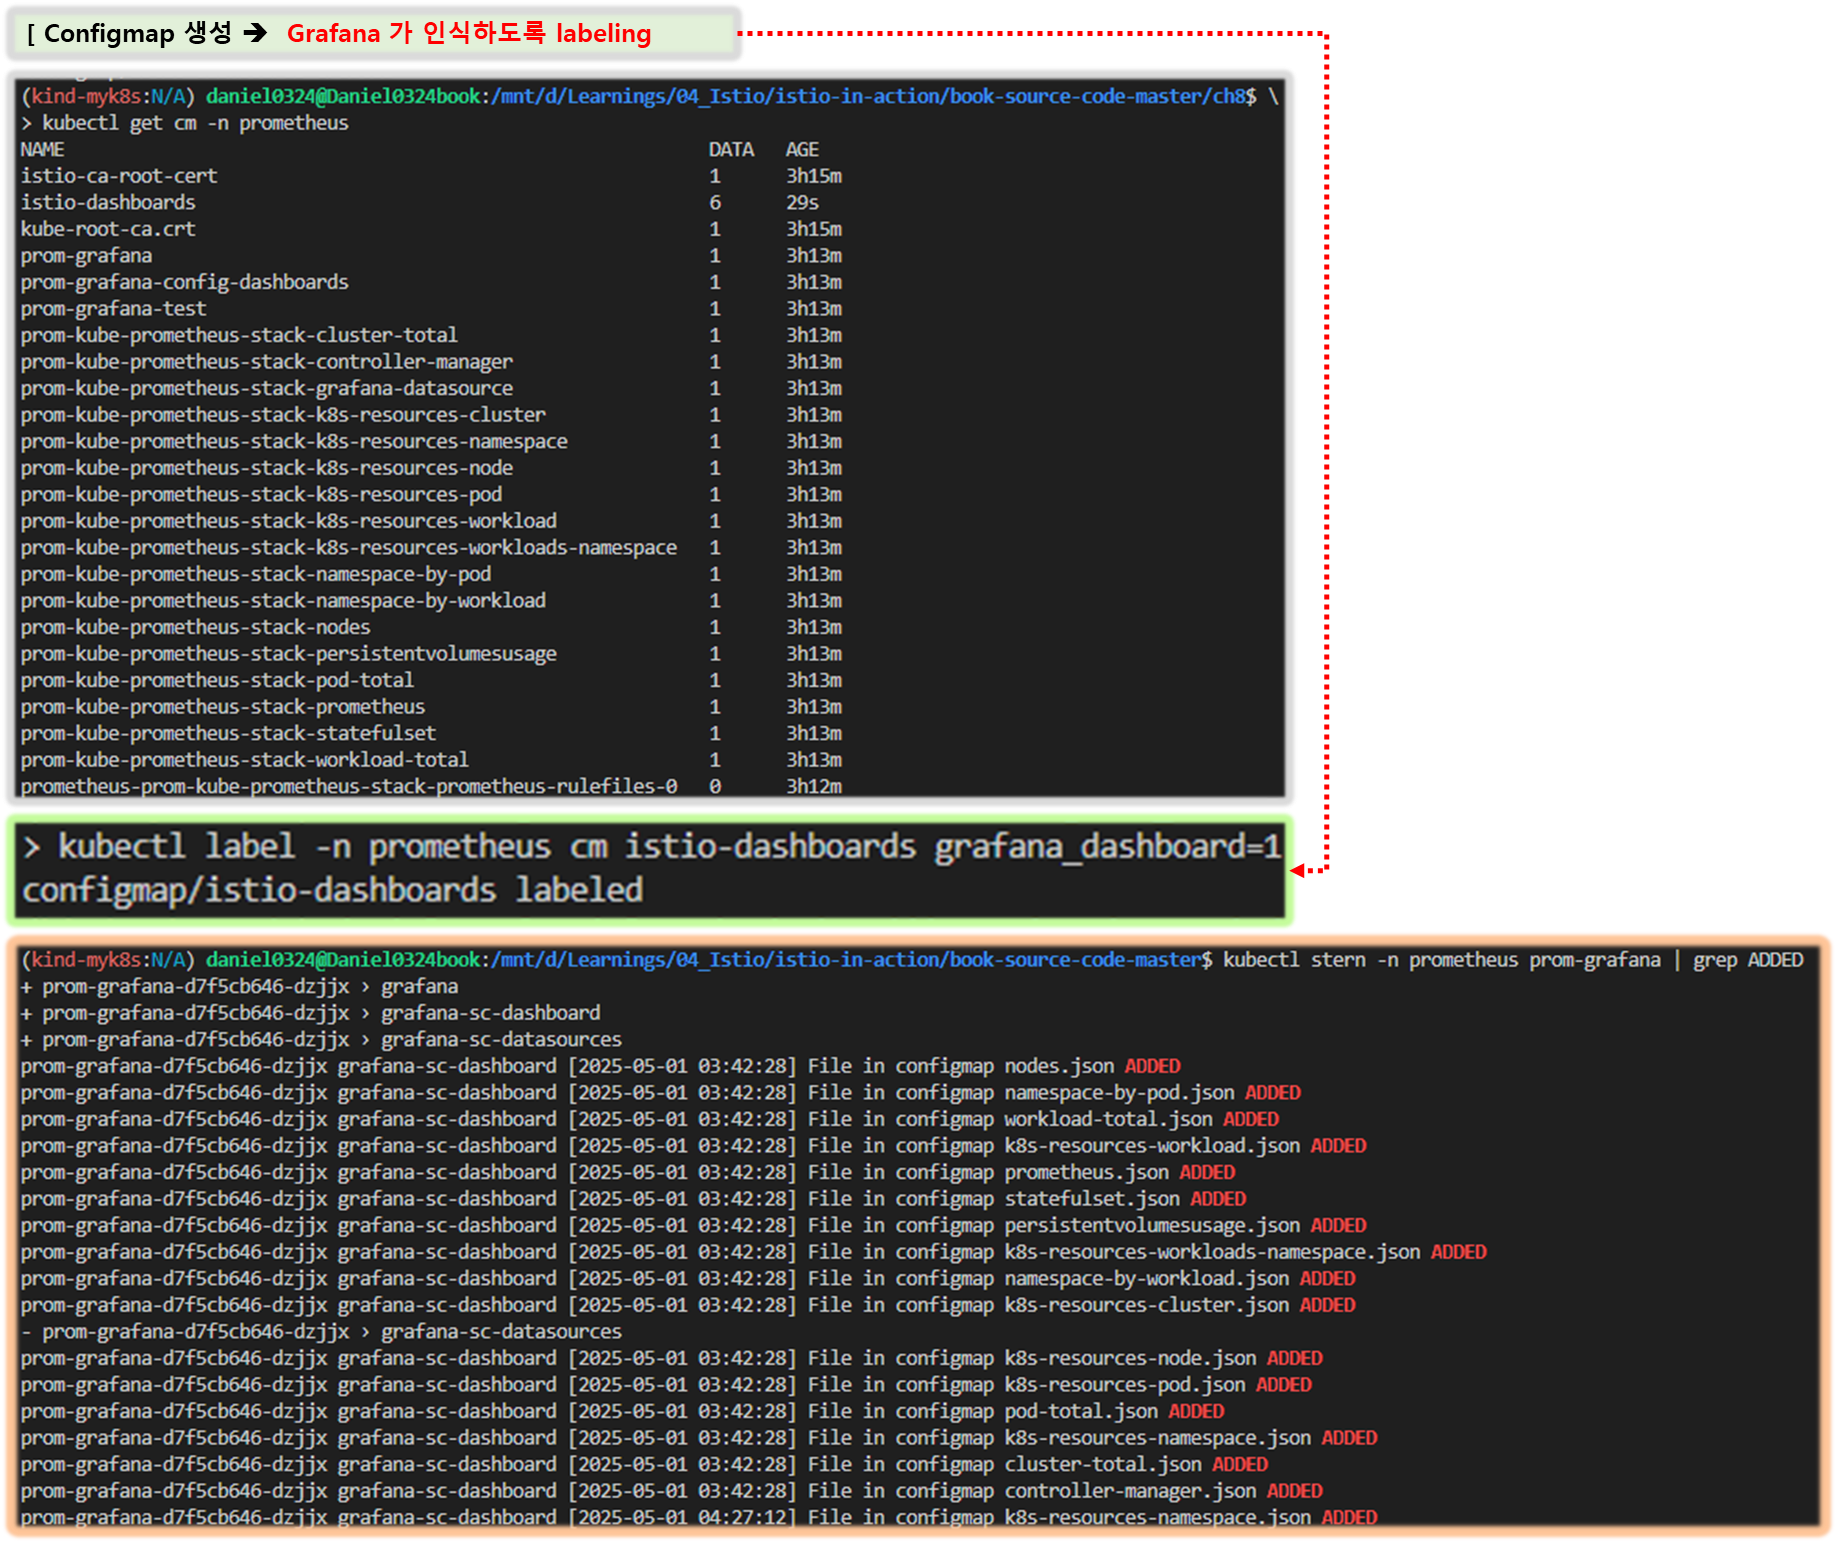Image resolution: width=1837 pixels, height=1543 pixels.
Task: Click the istio-dashboards configmap name
Action: pyautogui.click(x=108, y=202)
